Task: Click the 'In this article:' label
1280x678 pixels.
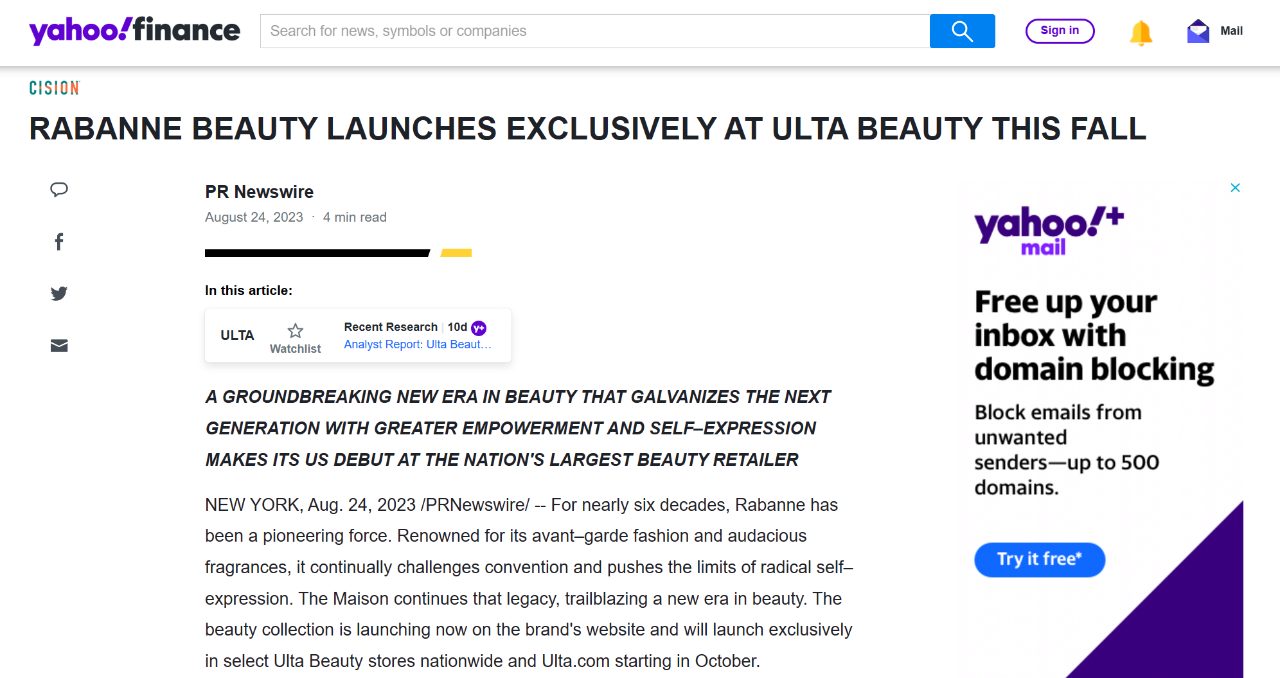Action: coord(249,291)
